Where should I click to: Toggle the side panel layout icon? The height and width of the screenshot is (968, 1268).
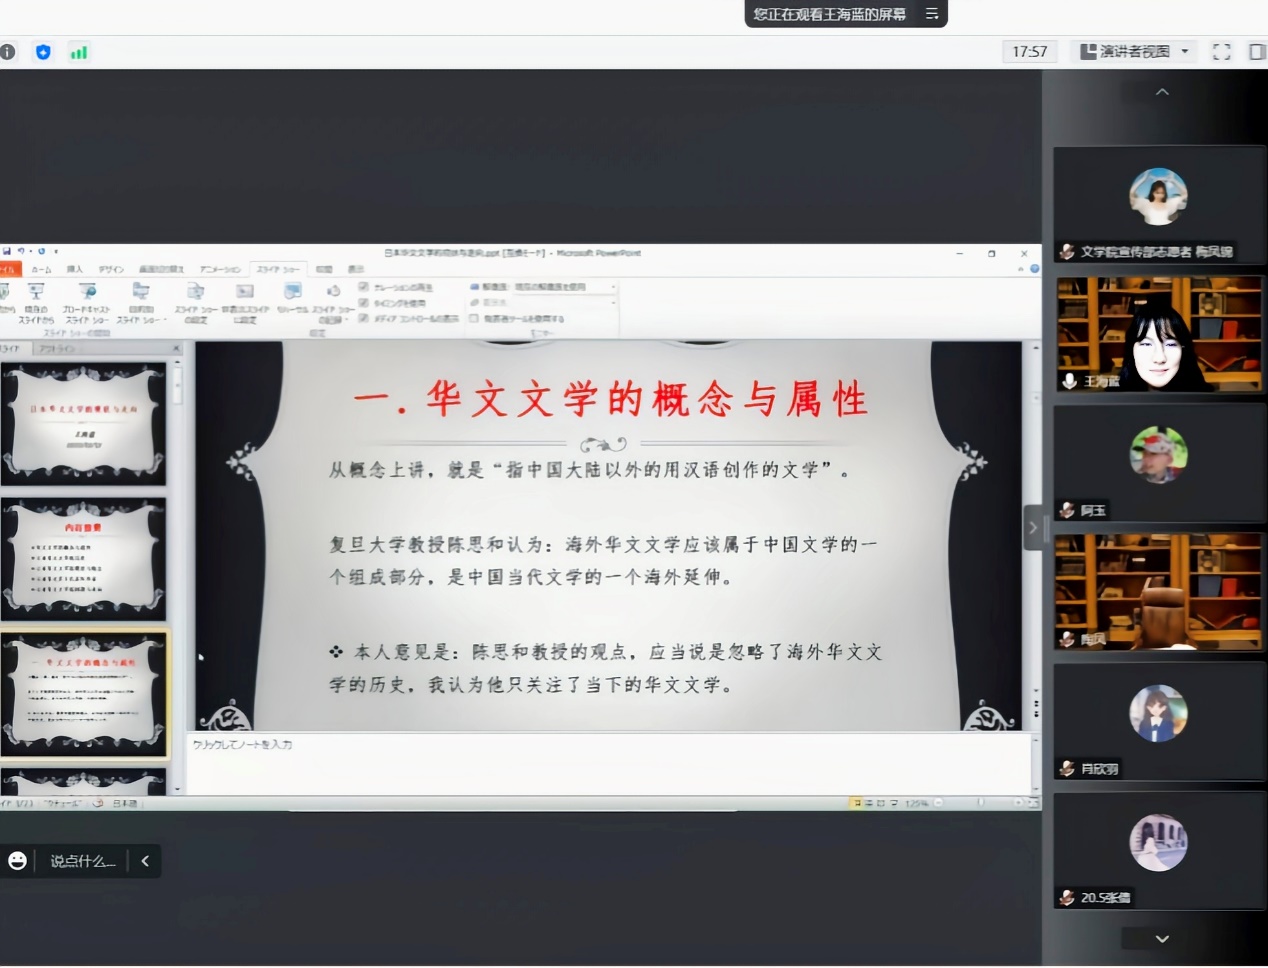[1257, 52]
